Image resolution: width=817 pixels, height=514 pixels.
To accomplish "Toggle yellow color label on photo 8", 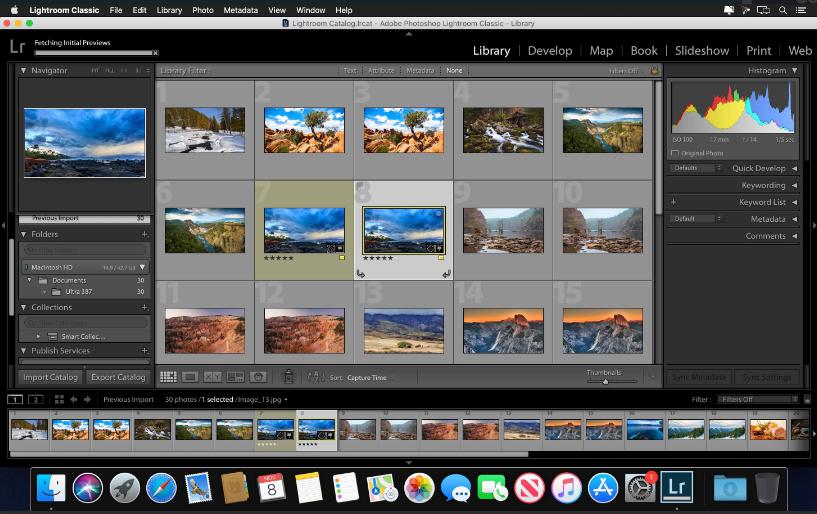I will coord(441,258).
